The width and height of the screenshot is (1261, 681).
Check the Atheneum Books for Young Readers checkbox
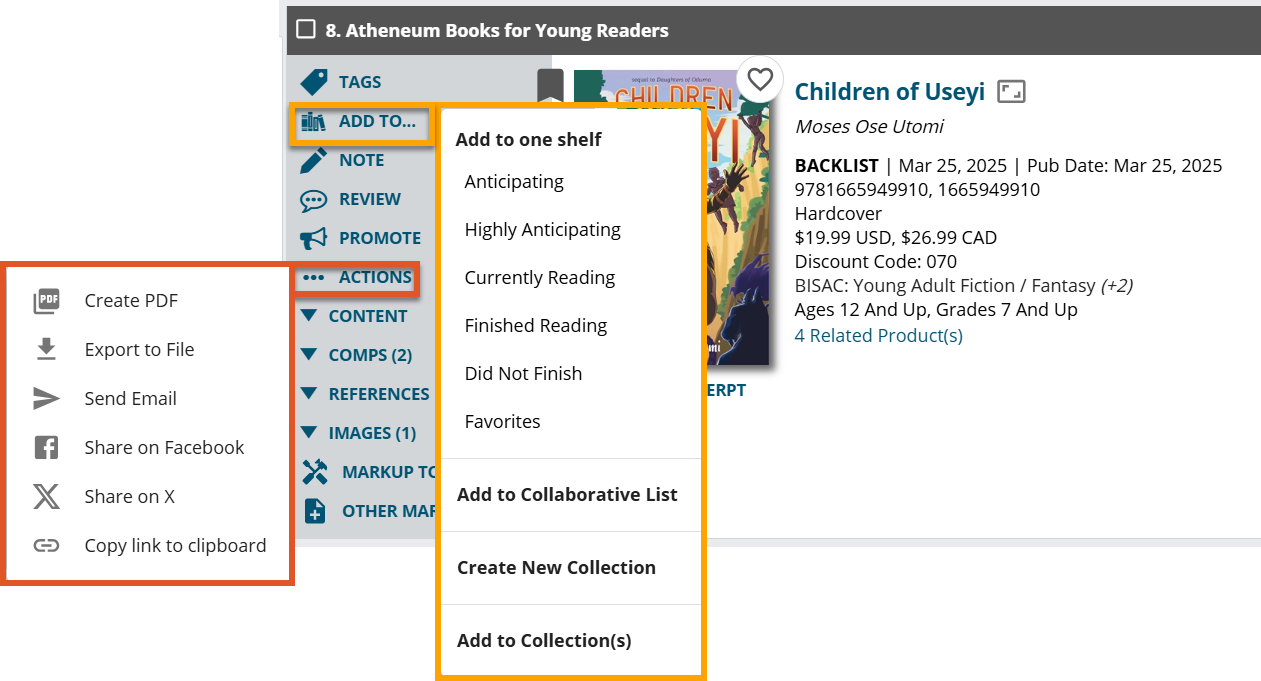point(306,29)
